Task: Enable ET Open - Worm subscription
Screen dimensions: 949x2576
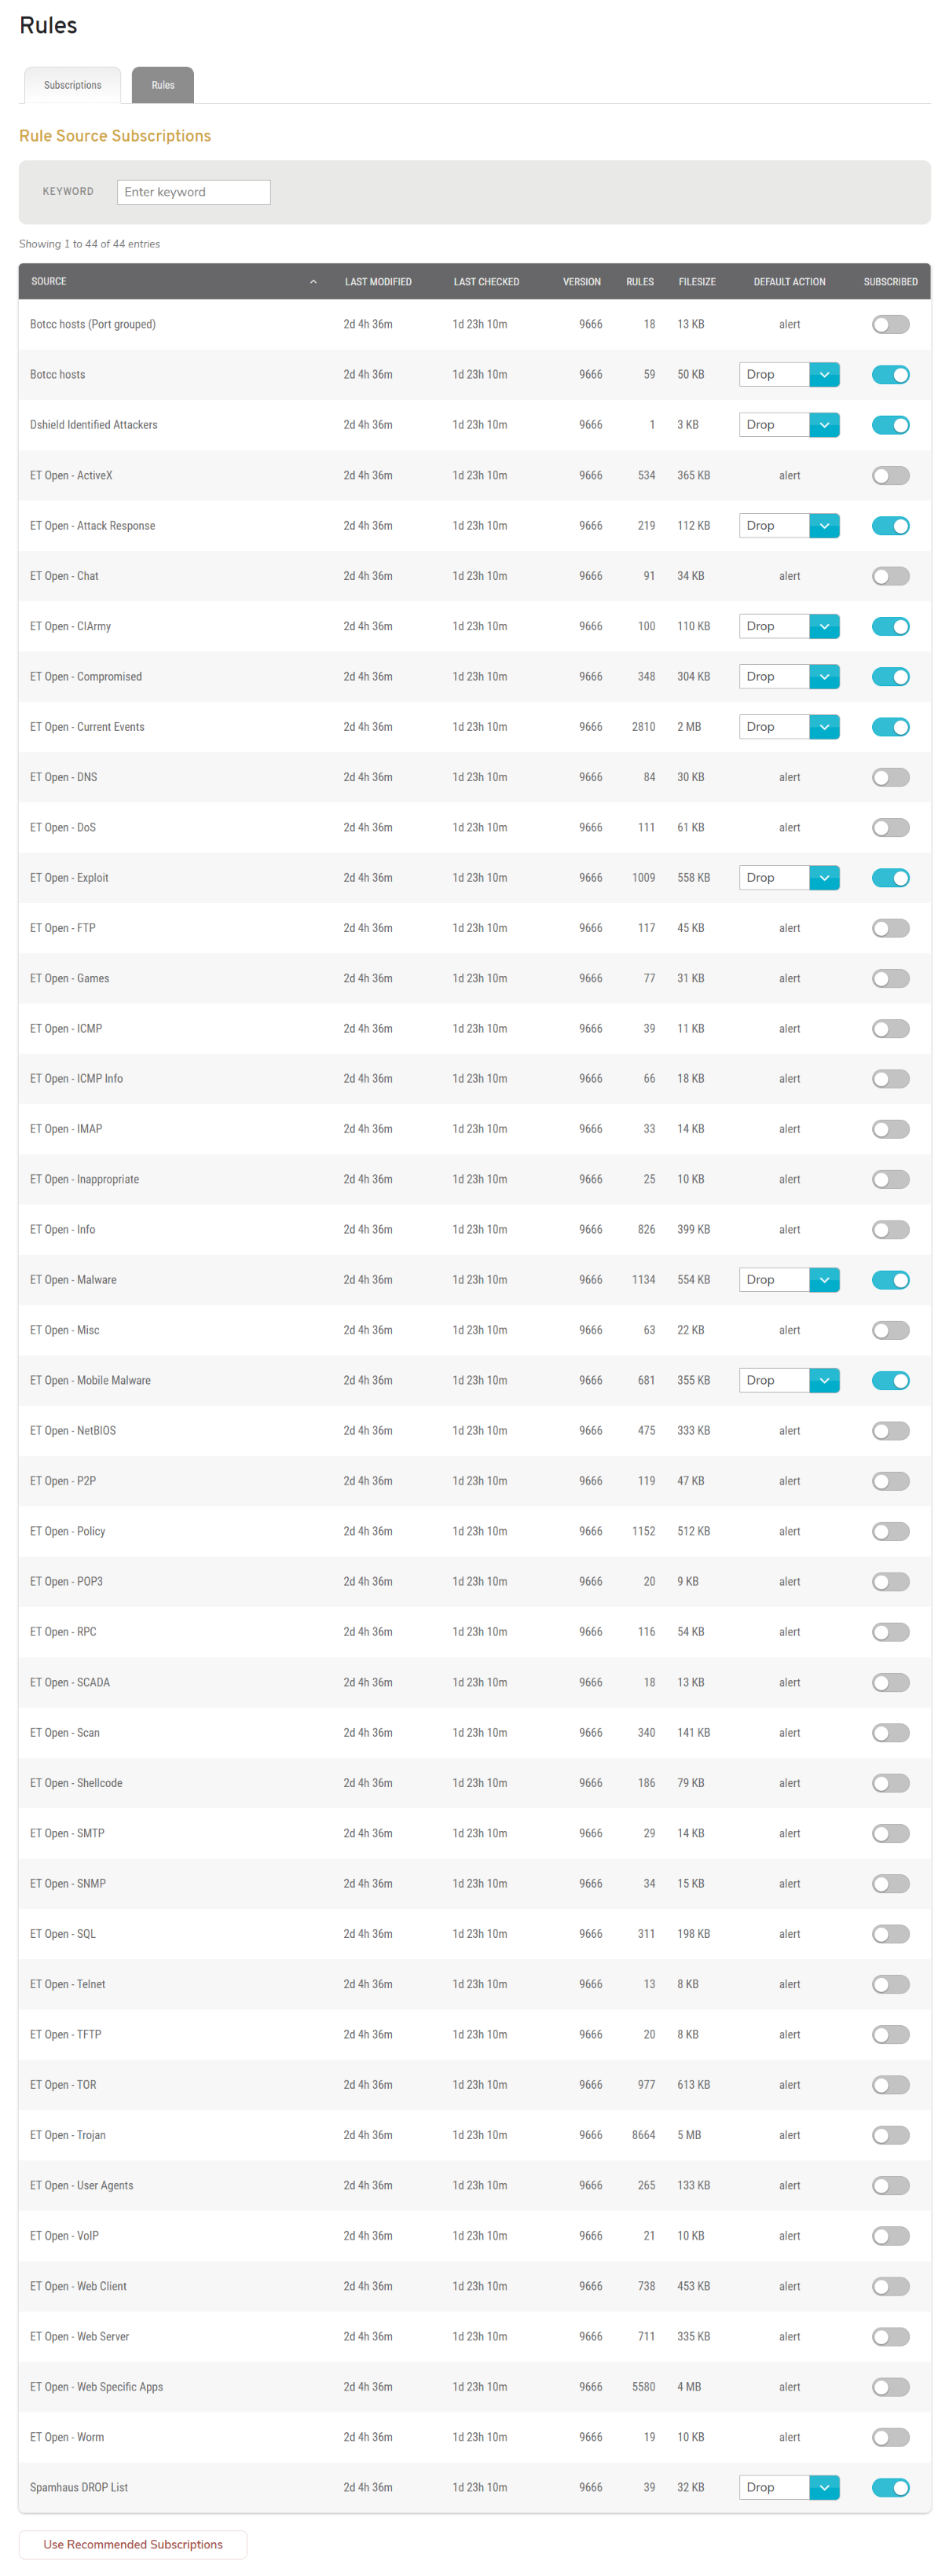Action: coord(889,2437)
